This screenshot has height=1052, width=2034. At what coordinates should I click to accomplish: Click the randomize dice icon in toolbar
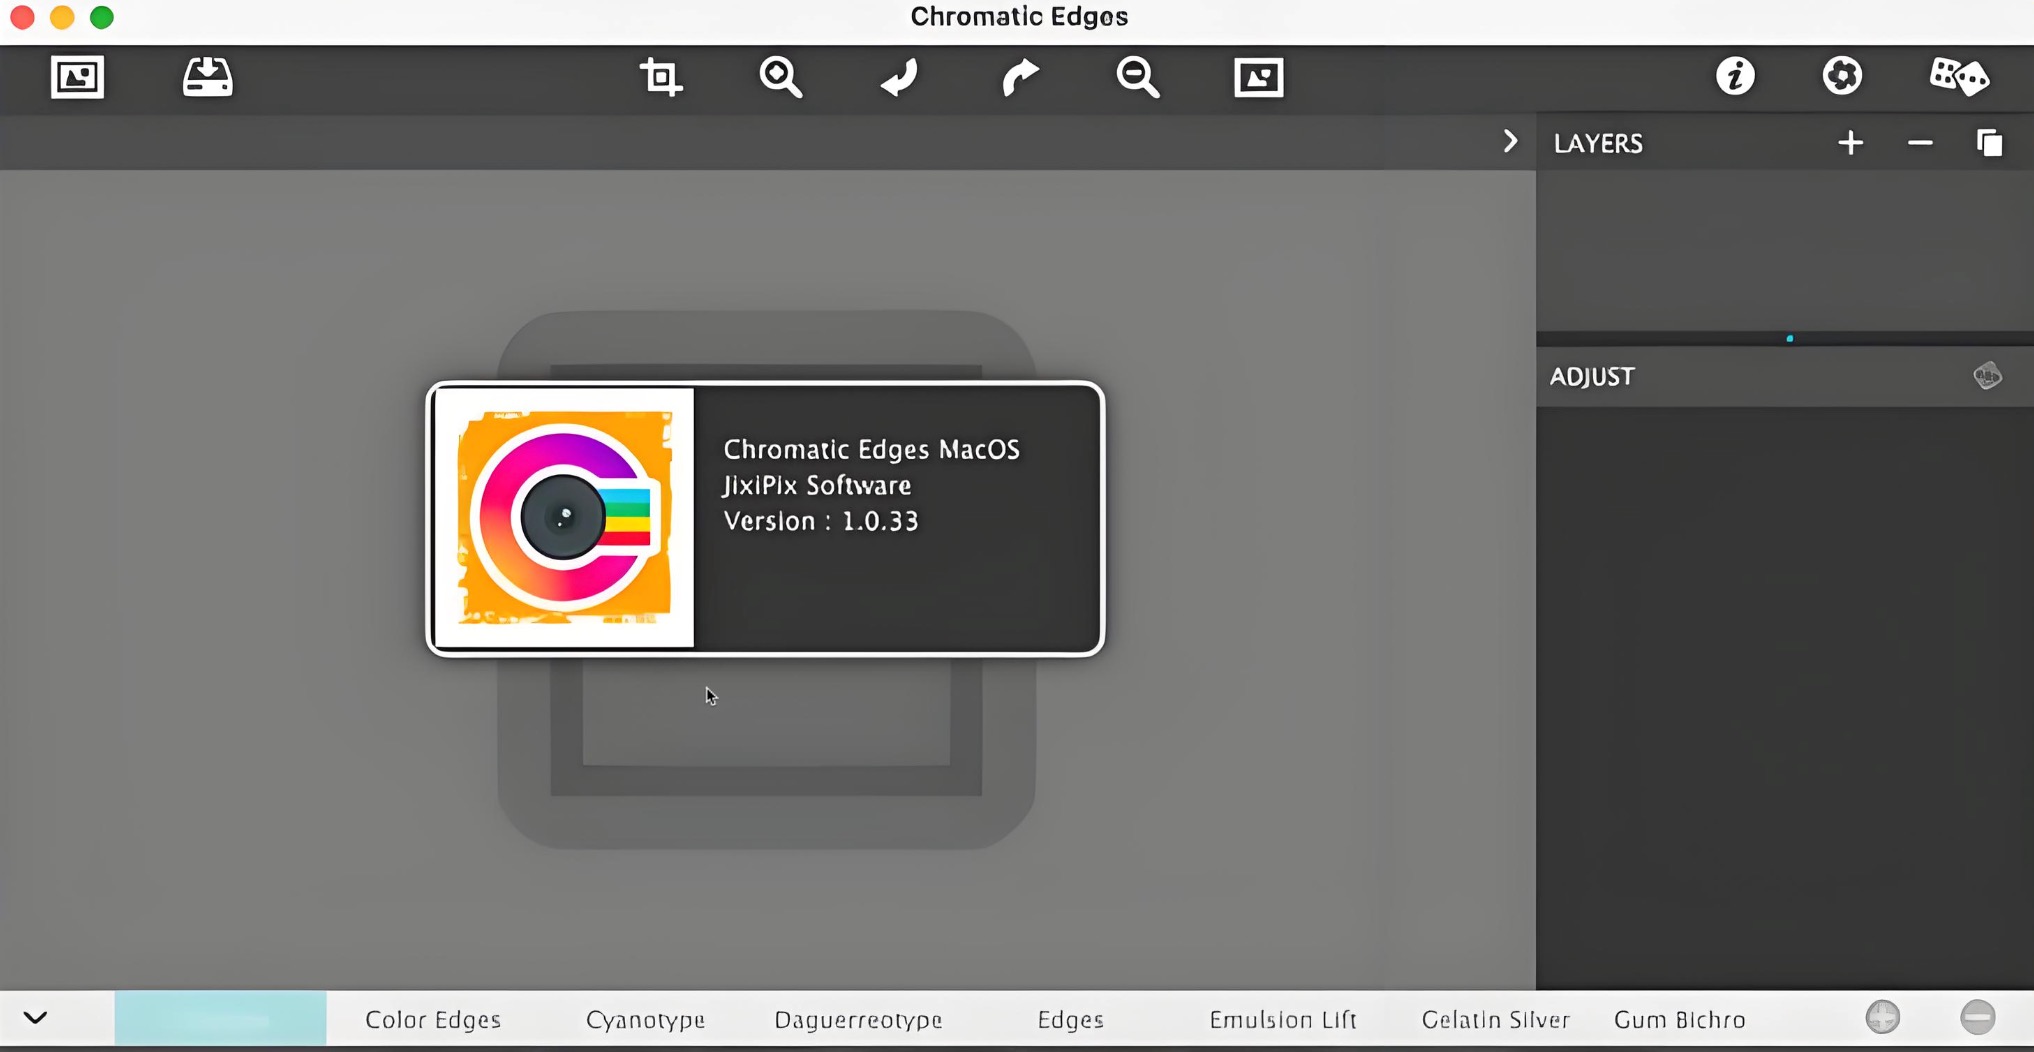(1958, 76)
